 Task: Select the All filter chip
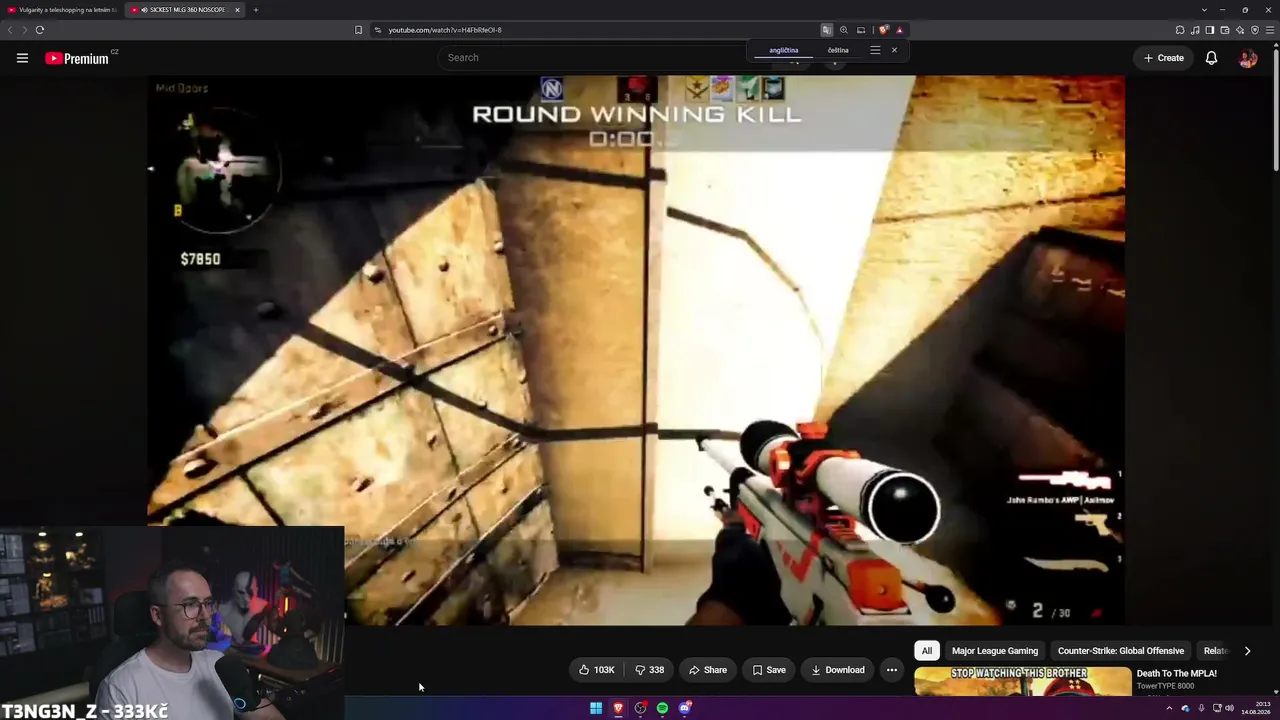point(927,651)
